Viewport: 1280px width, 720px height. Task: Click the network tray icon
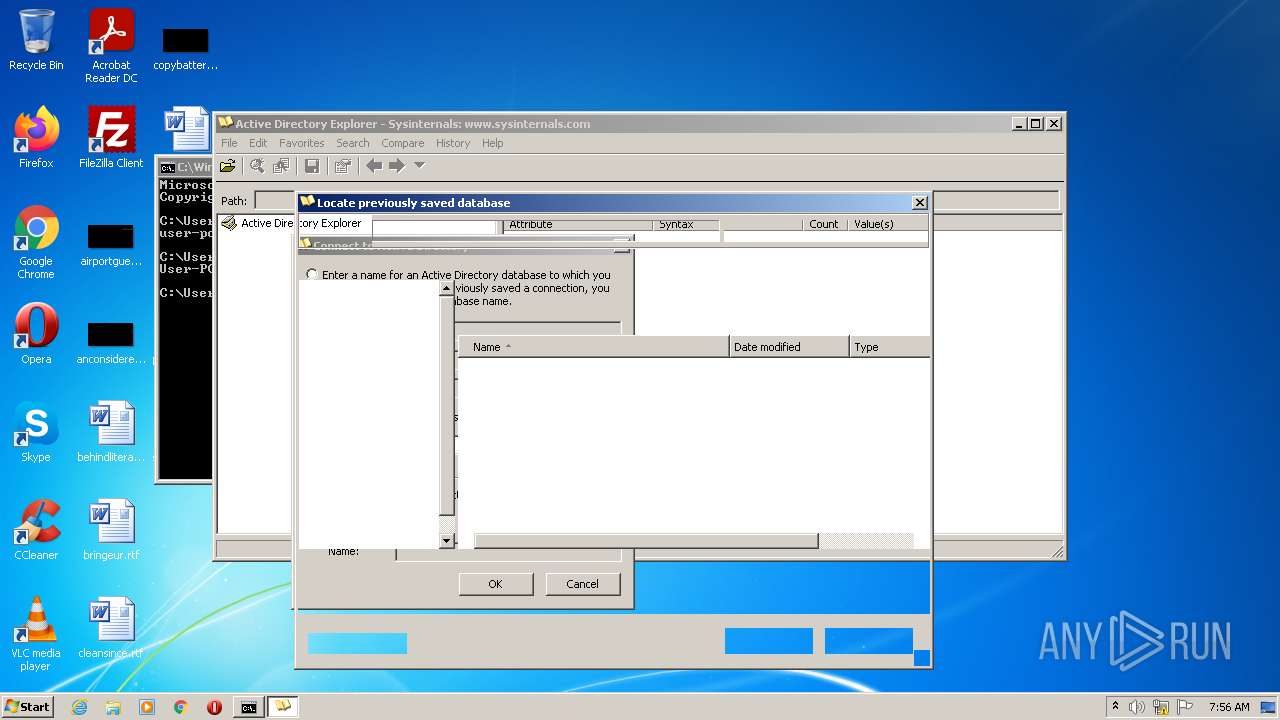coord(1161,707)
